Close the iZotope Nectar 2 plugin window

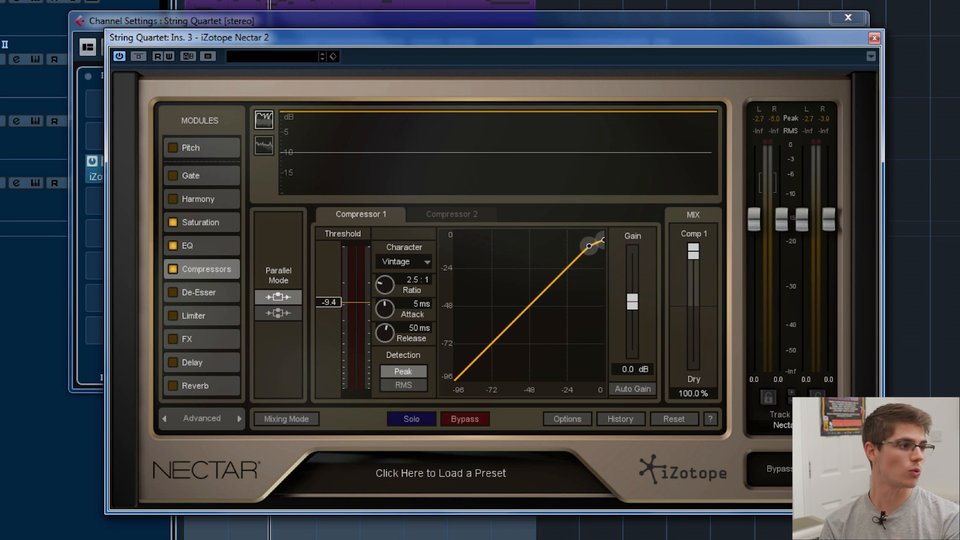(874, 37)
